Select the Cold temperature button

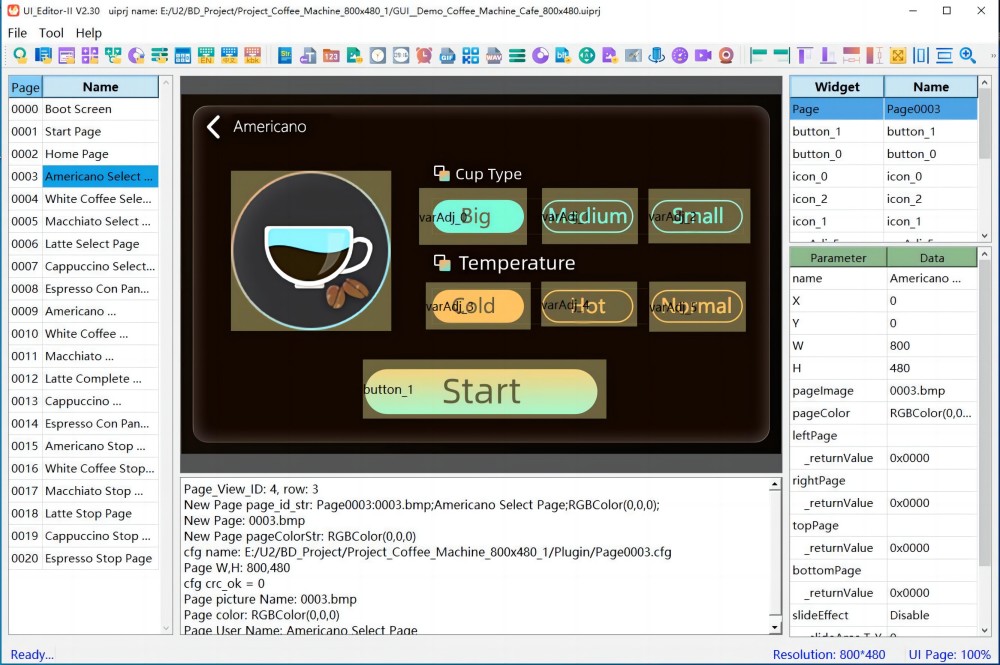coord(478,306)
